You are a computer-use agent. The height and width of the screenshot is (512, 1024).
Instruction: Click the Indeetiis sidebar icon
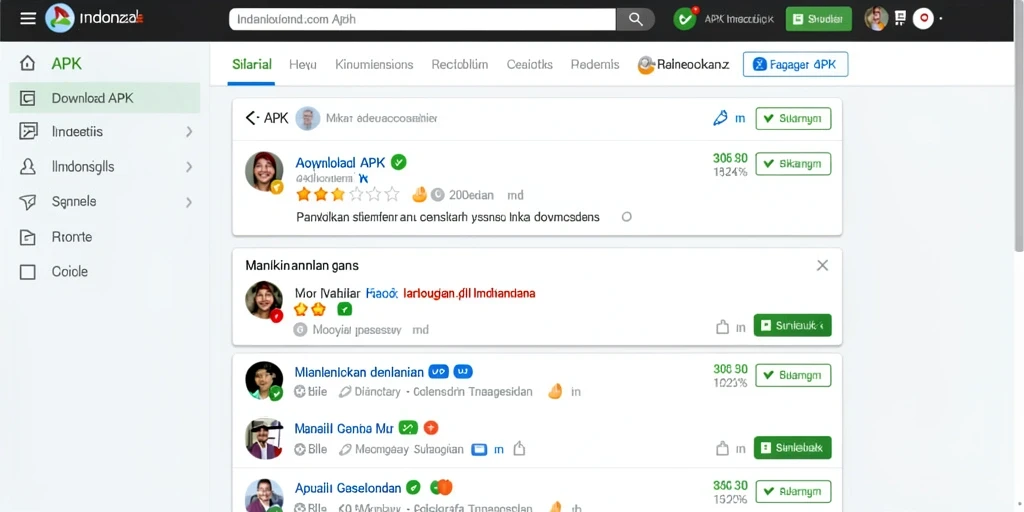coord(27,132)
